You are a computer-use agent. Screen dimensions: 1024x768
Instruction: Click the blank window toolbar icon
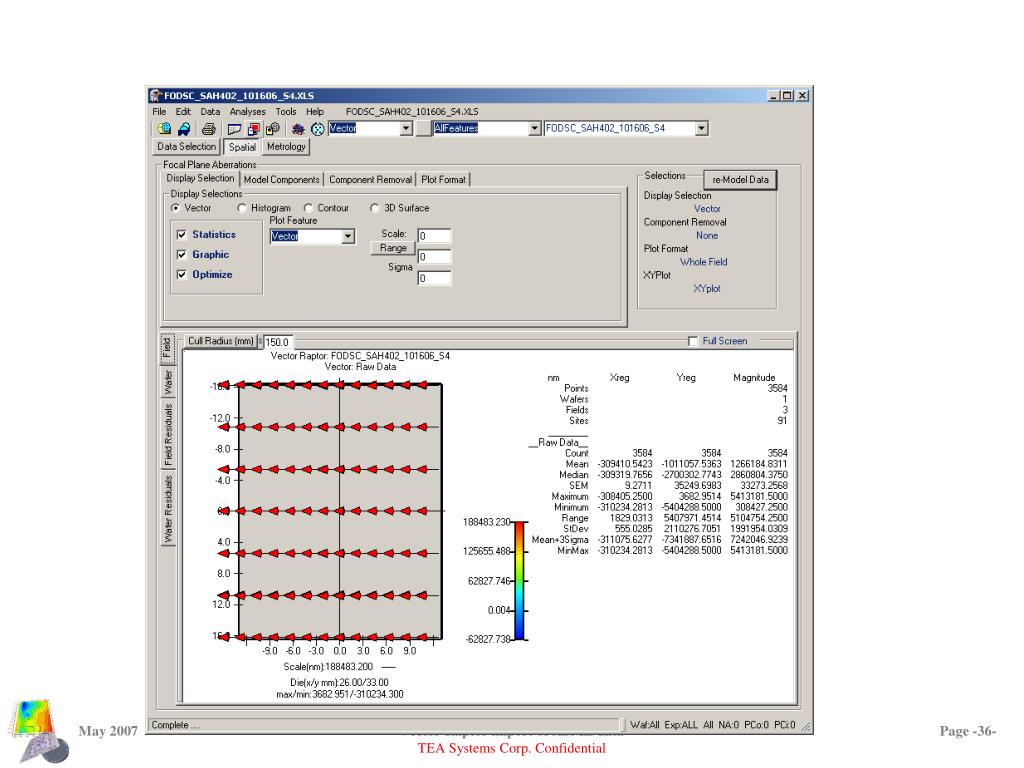point(234,129)
